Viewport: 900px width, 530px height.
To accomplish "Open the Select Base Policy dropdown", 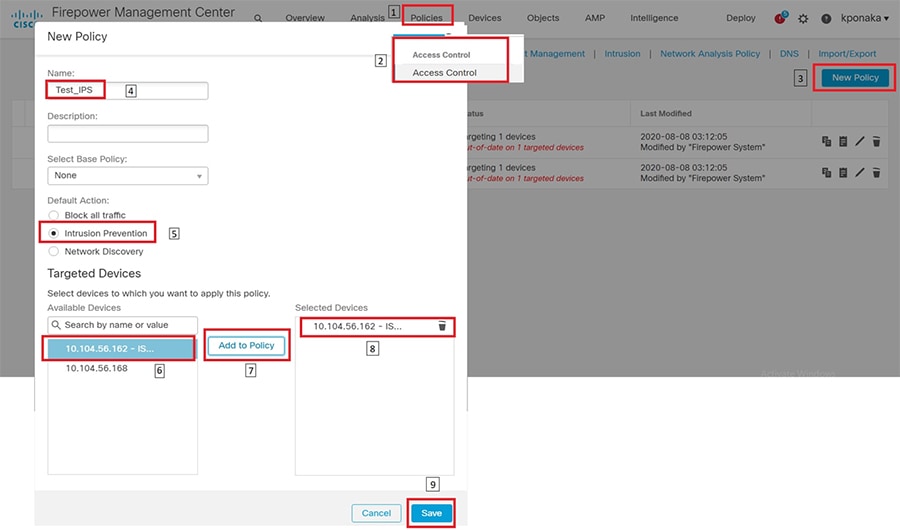I will click(127, 176).
